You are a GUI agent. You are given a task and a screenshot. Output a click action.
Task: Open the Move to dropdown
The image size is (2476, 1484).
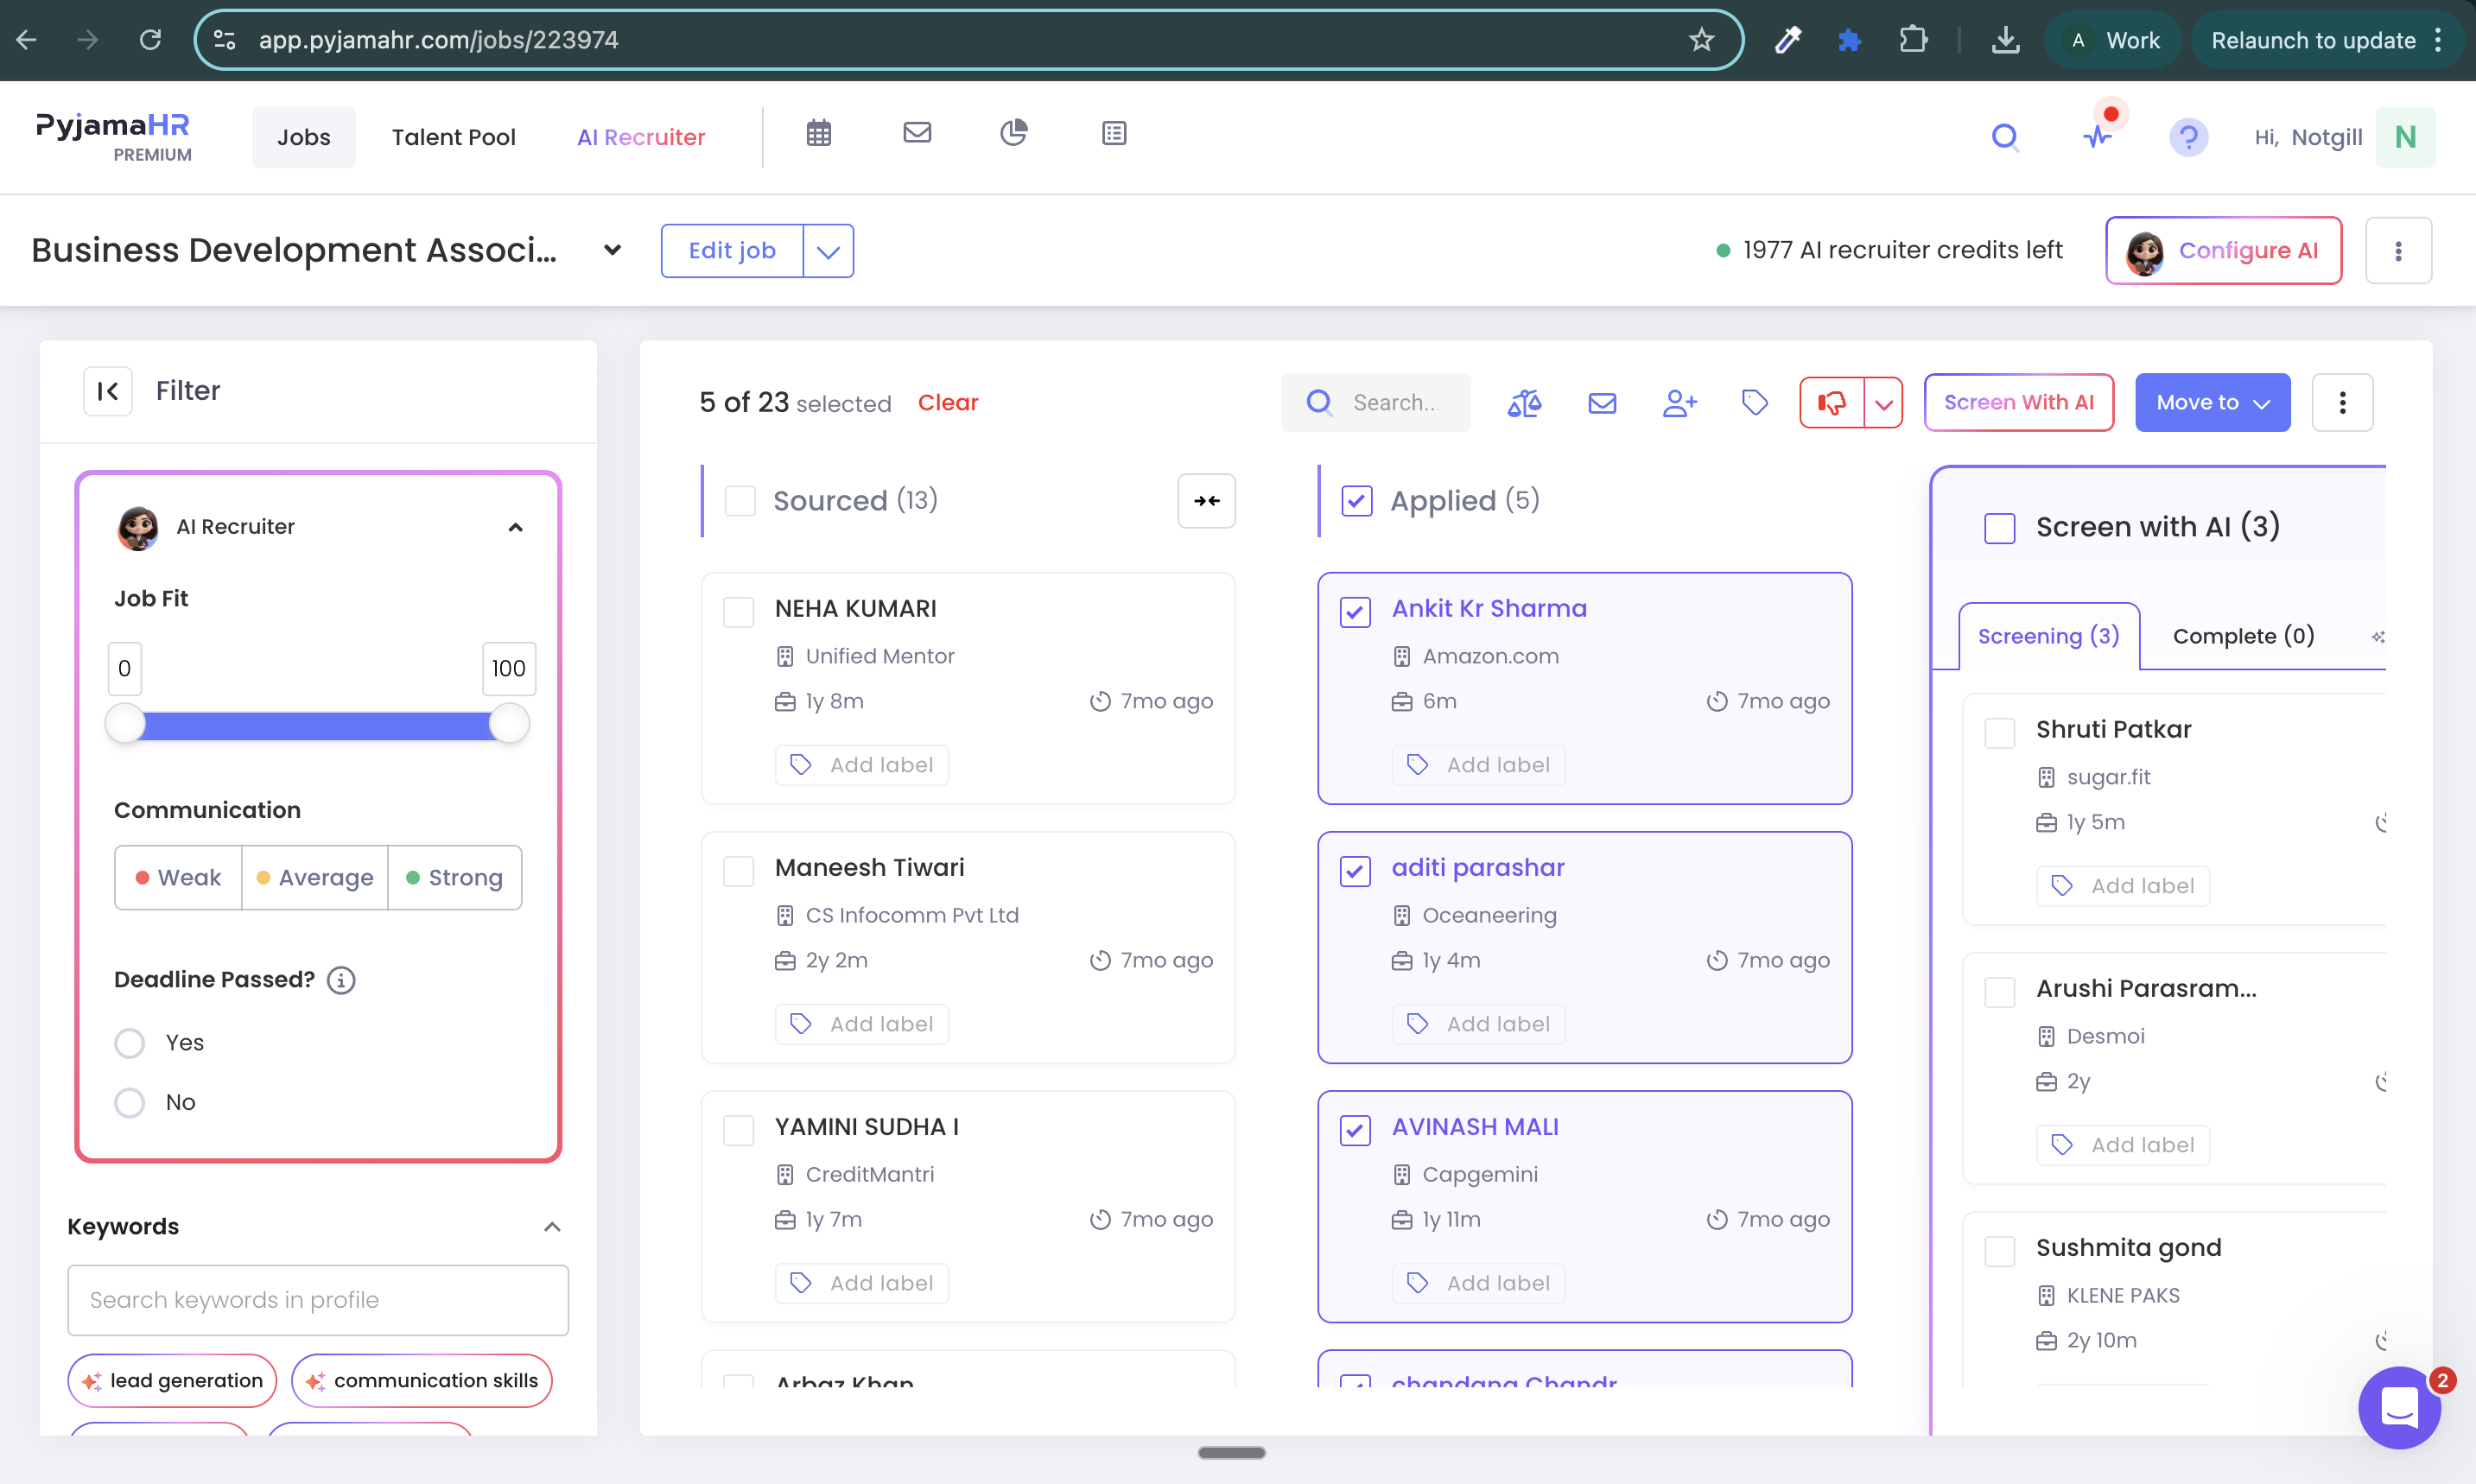[x=2212, y=403]
